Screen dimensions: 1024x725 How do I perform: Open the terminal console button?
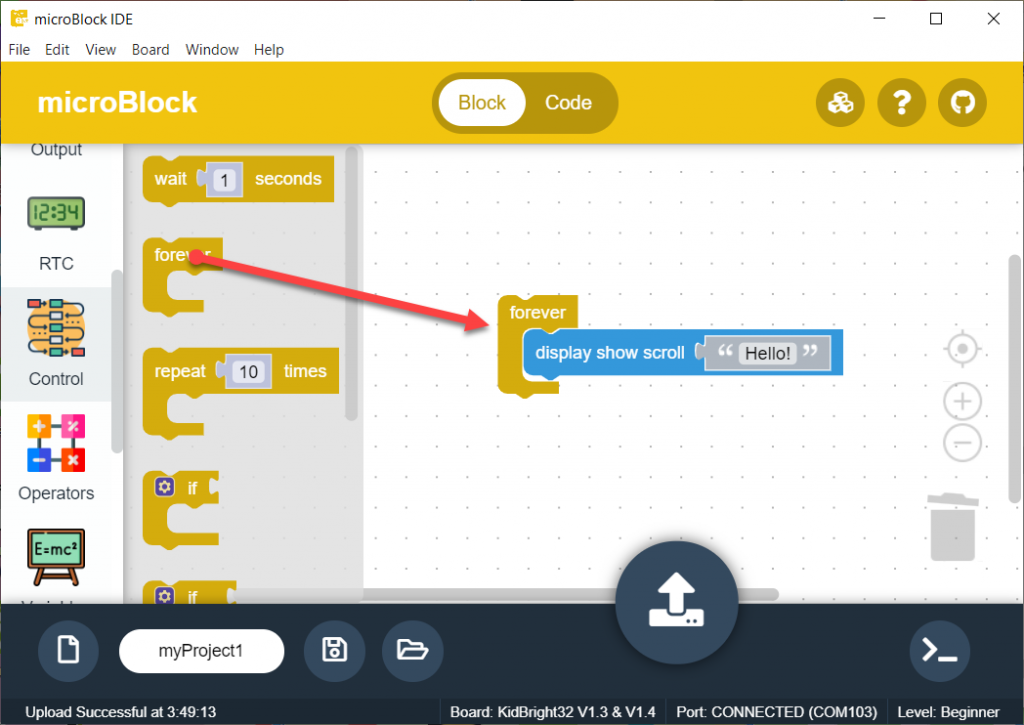940,651
